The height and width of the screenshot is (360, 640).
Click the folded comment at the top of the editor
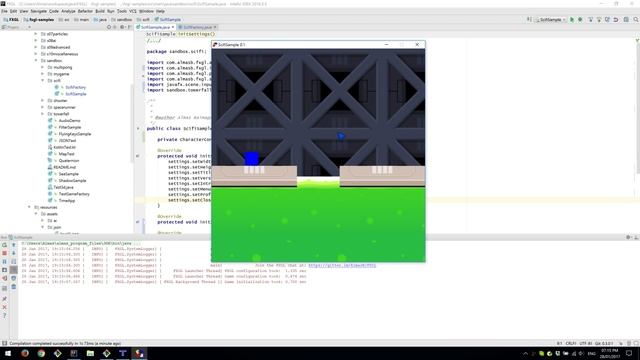pyautogui.click(x=154, y=41)
